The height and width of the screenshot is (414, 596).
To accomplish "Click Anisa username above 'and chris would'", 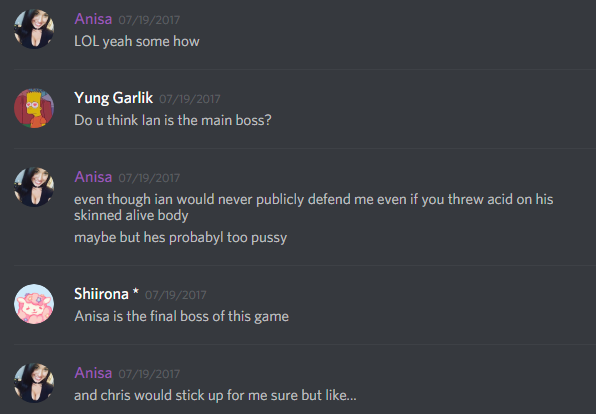I will click(93, 373).
